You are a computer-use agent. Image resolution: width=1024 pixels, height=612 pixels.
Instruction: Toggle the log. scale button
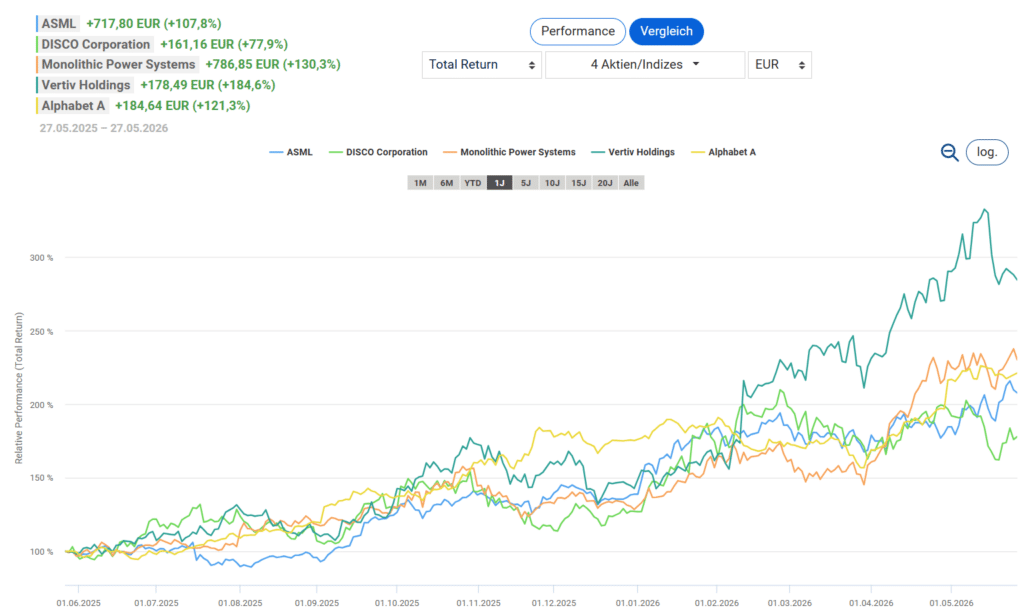pyautogui.click(x=987, y=152)
